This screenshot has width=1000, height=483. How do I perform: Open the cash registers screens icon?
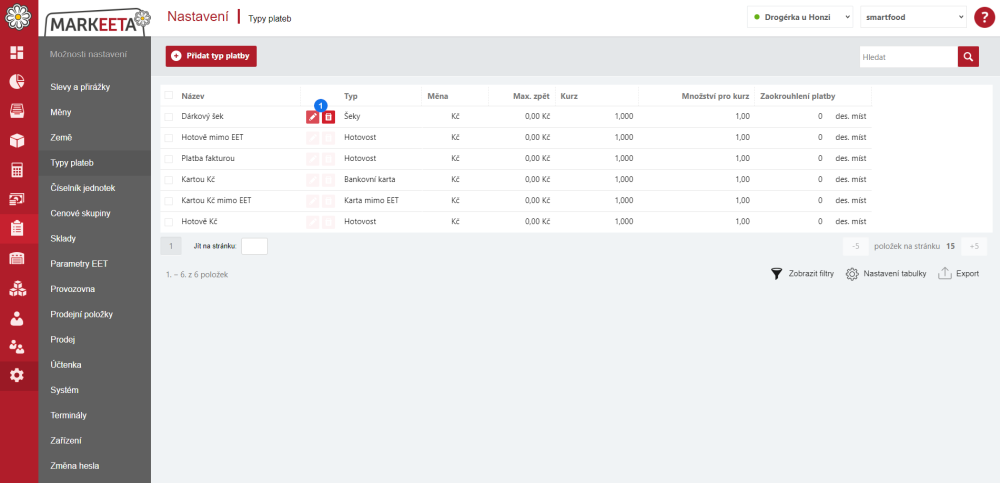[17, 199]
